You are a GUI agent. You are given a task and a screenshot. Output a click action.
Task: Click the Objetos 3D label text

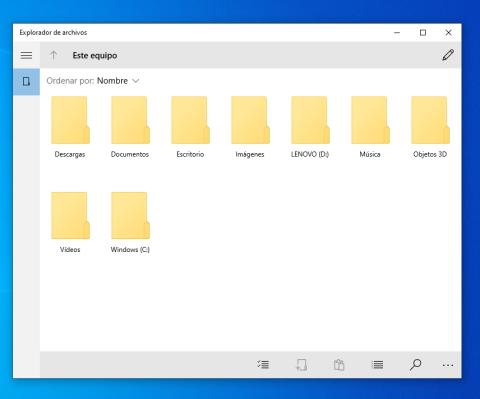click(430, 154)
